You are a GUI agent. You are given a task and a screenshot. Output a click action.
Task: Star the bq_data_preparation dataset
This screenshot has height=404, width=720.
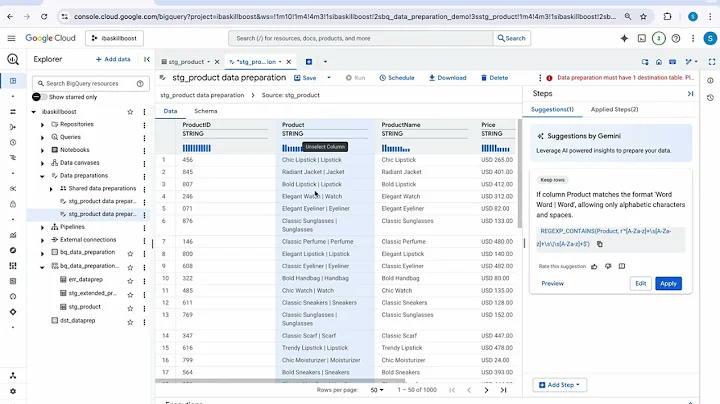click(130, 253)
